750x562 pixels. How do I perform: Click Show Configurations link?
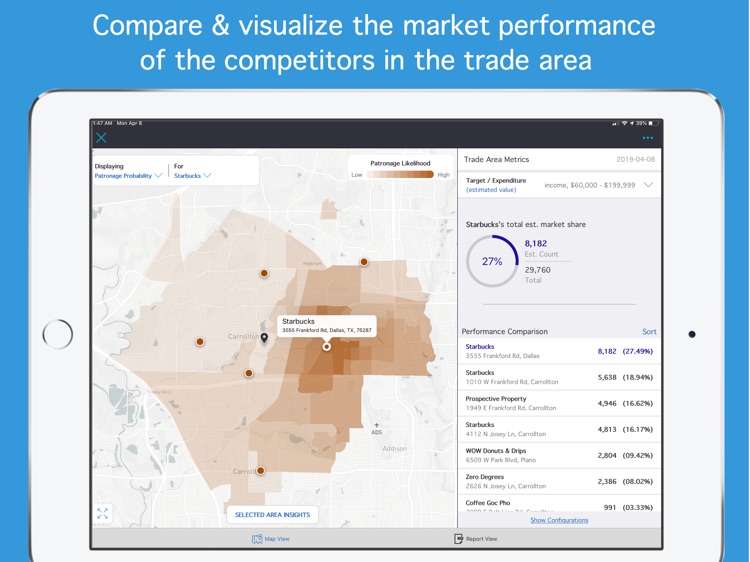[x=559, y=520]
